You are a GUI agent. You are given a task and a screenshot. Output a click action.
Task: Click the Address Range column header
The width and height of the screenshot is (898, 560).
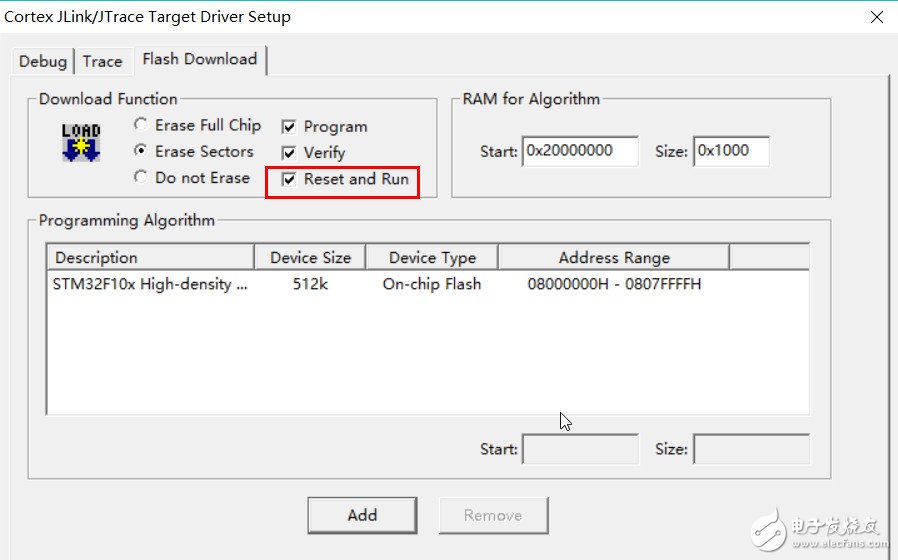coord(614,257)
